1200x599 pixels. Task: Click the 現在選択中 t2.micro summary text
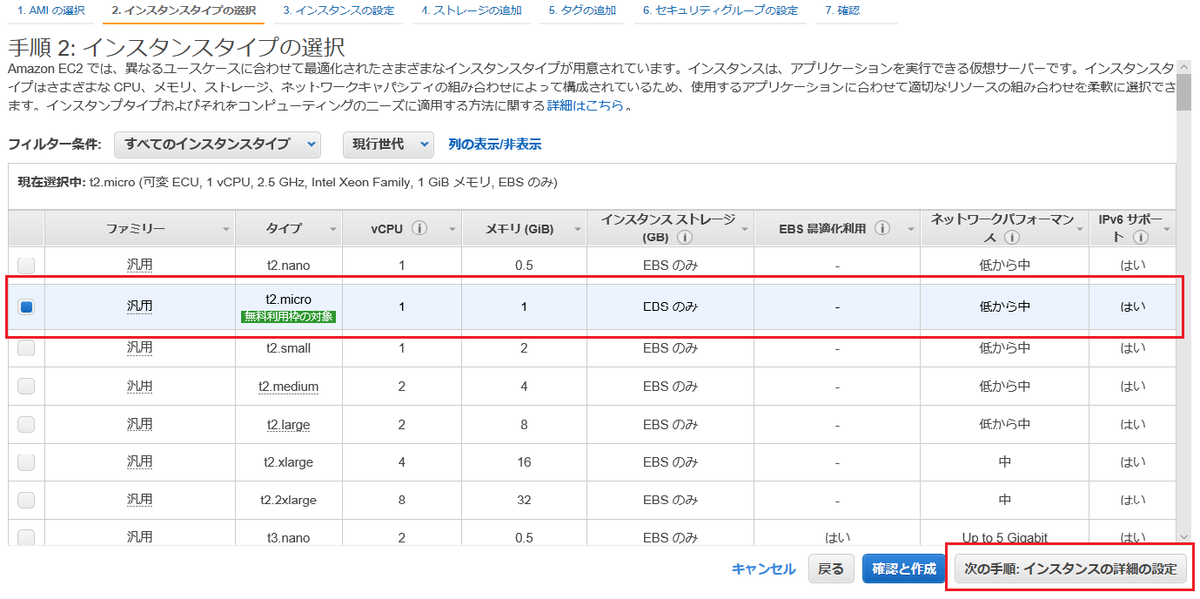[x=288, y=183]
